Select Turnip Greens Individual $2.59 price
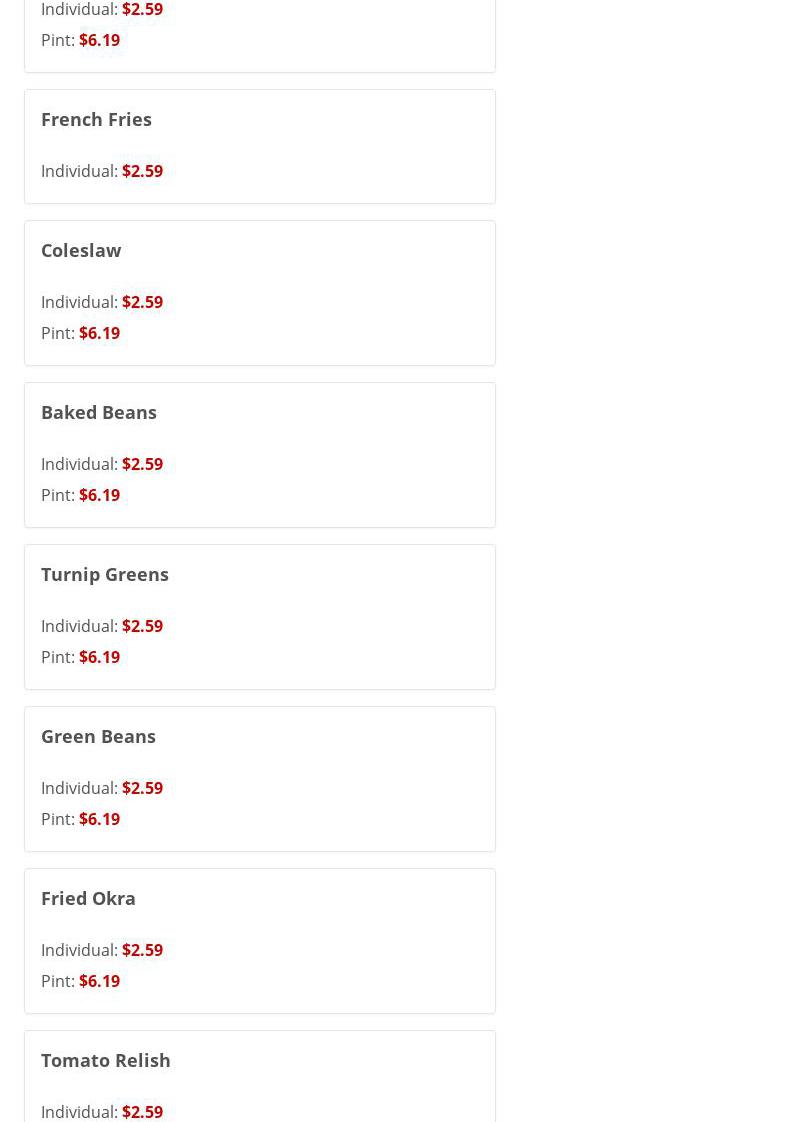This screenshot has height=1122, width=785. point(142,626)
